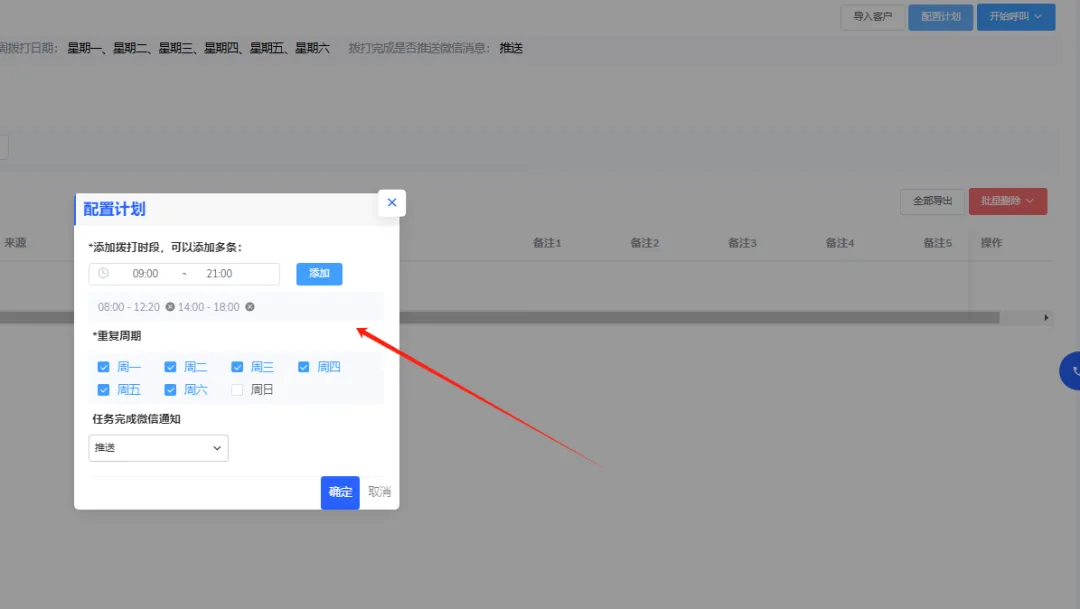The image size is (1080, 609).
Task: Click the 配置计划 toolbar button
Action: pyautogui.click(x=940, y=17)
